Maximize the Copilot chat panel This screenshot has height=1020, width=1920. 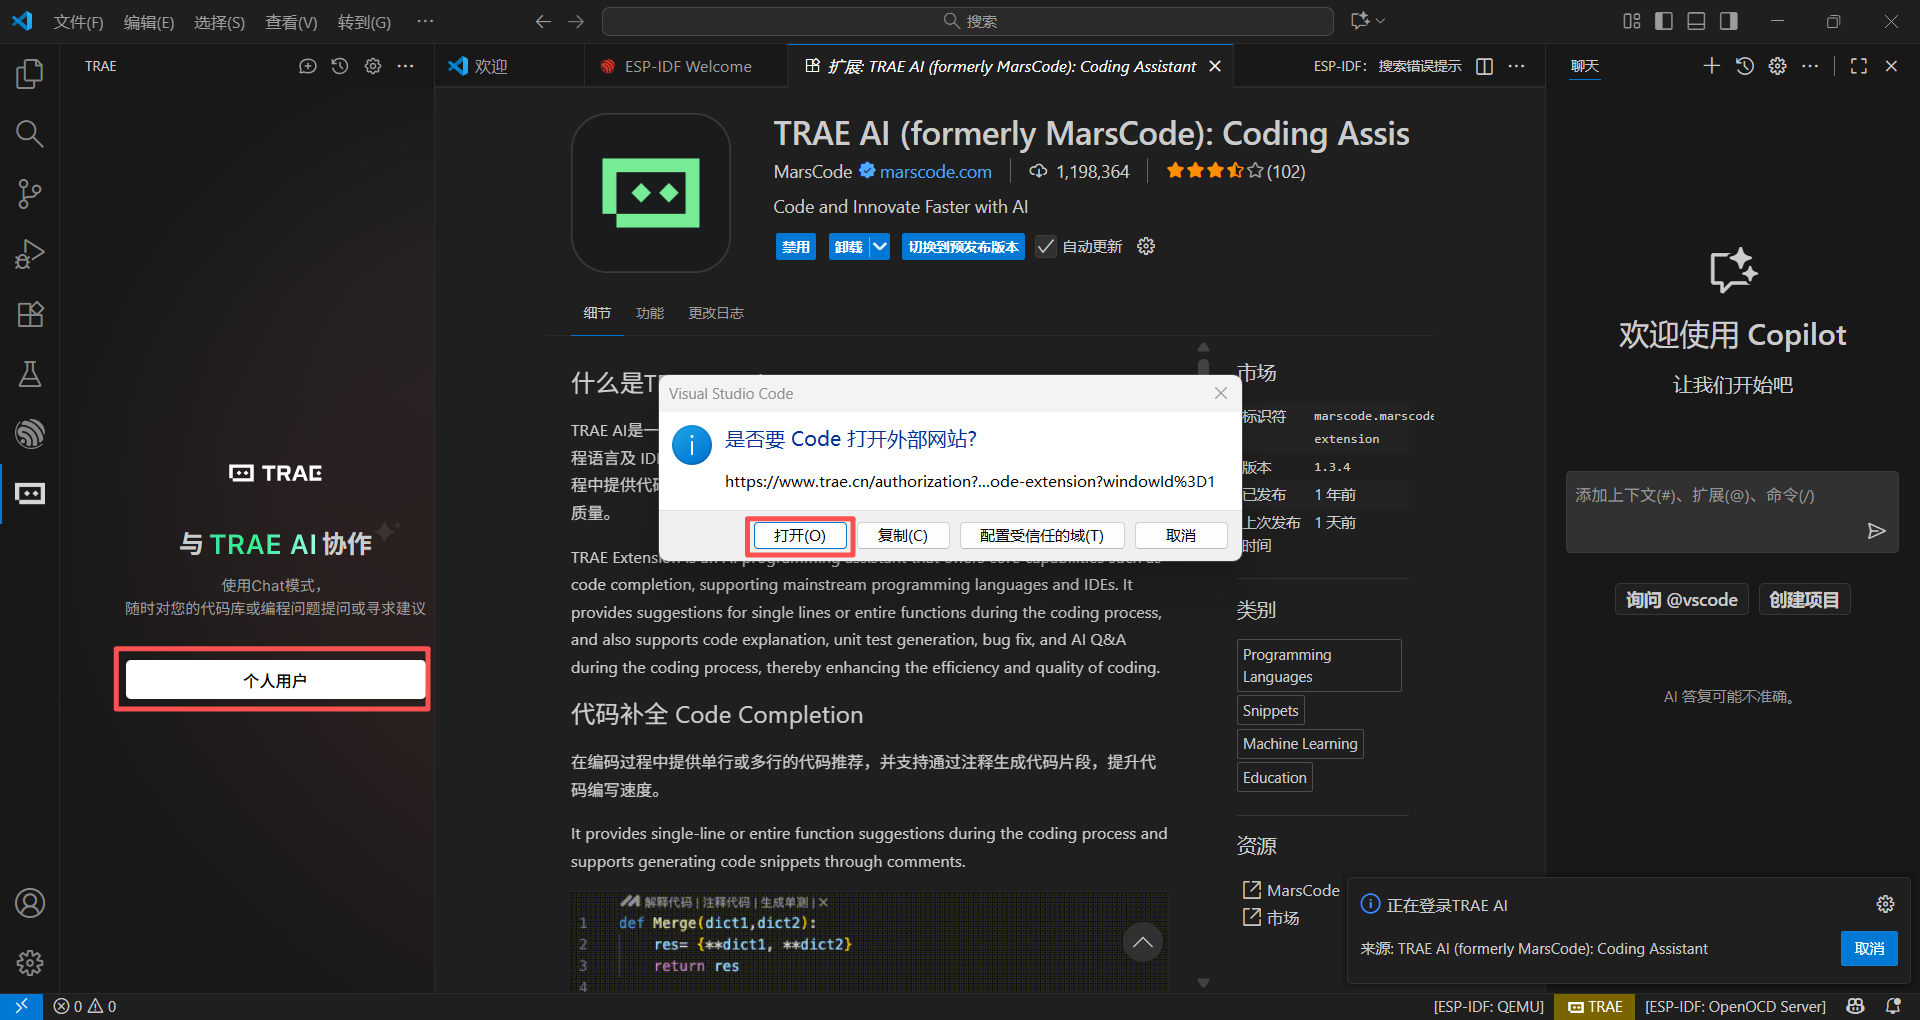1859,66
